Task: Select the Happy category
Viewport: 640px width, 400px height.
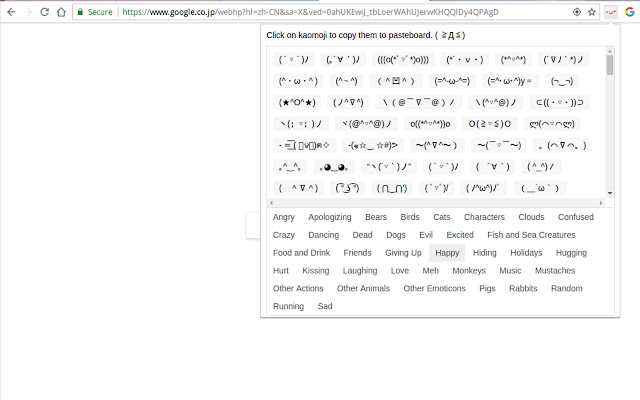Action: point(447,253)
